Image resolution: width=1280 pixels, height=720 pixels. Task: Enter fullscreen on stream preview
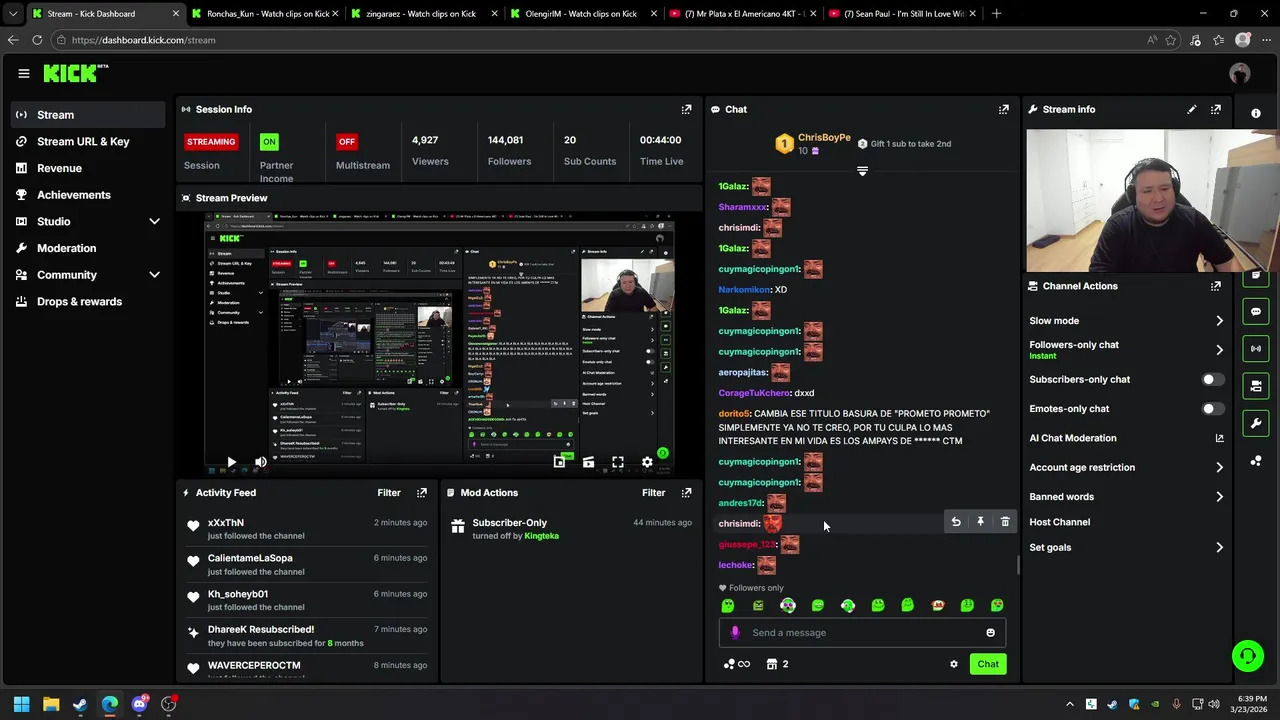618,462
